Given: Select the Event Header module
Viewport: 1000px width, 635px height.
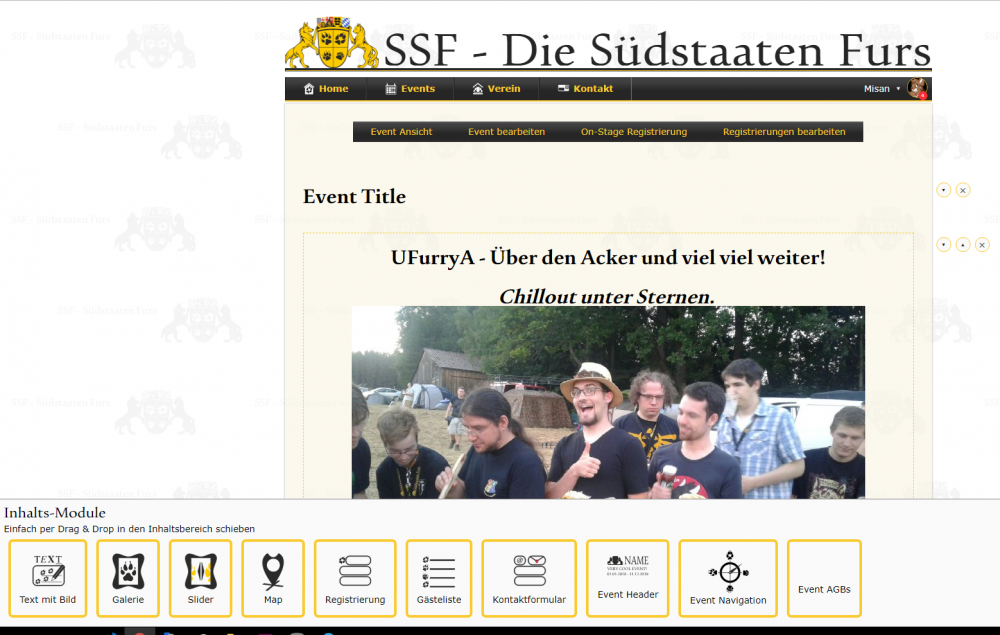Looking at the screenshot, I should pos(628,578).
